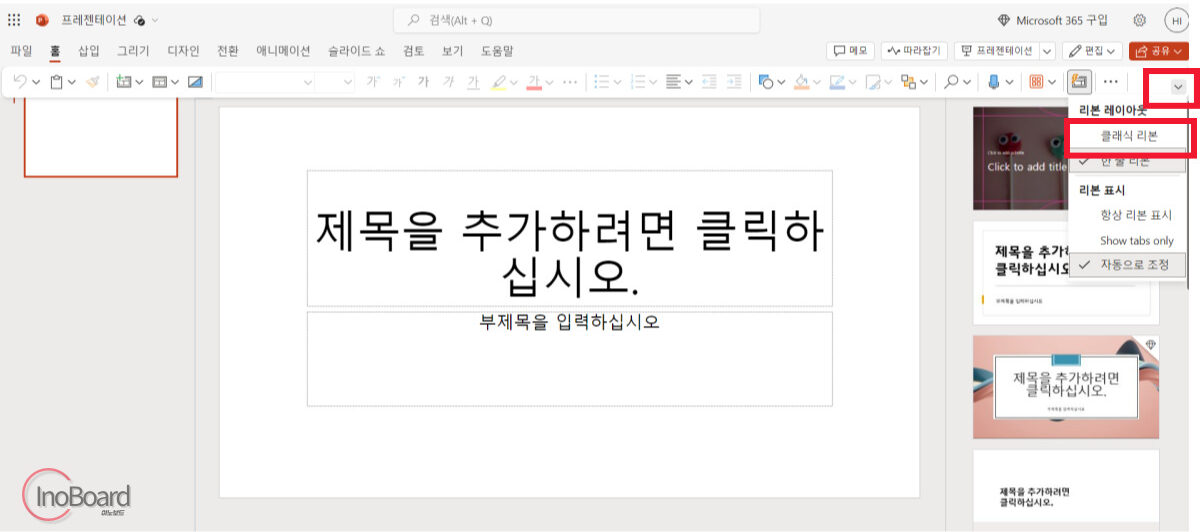Viewport: 1200px width, 532px height.
Task: Click Microsoft 365 구입 link
Action: pos(1053,20)
